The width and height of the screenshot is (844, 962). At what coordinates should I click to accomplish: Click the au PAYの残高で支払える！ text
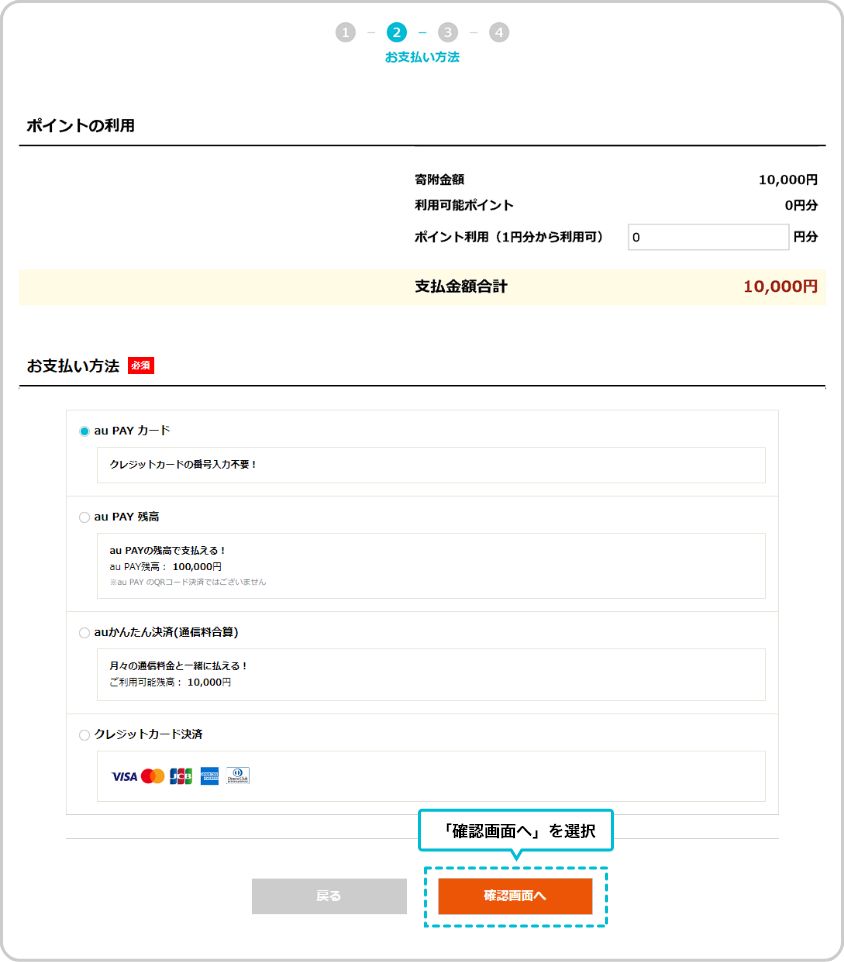tap(167, 550)
